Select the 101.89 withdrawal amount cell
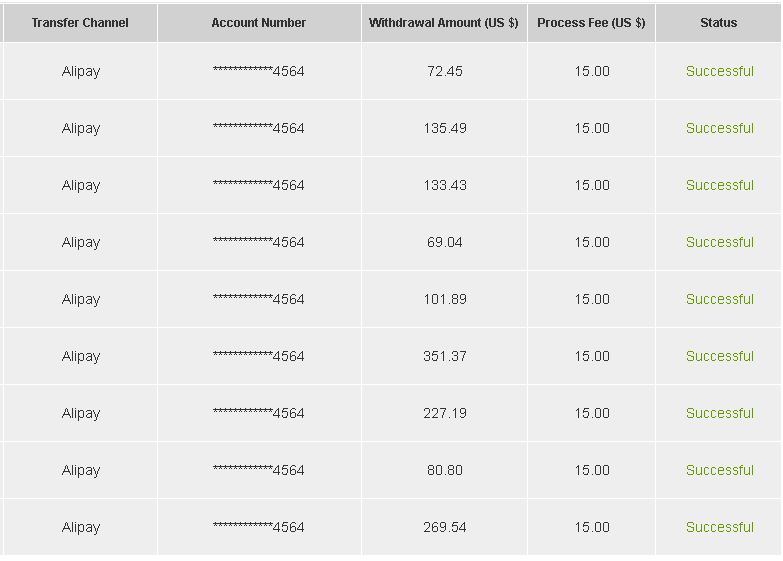783x561 pixels. [444, 299]
